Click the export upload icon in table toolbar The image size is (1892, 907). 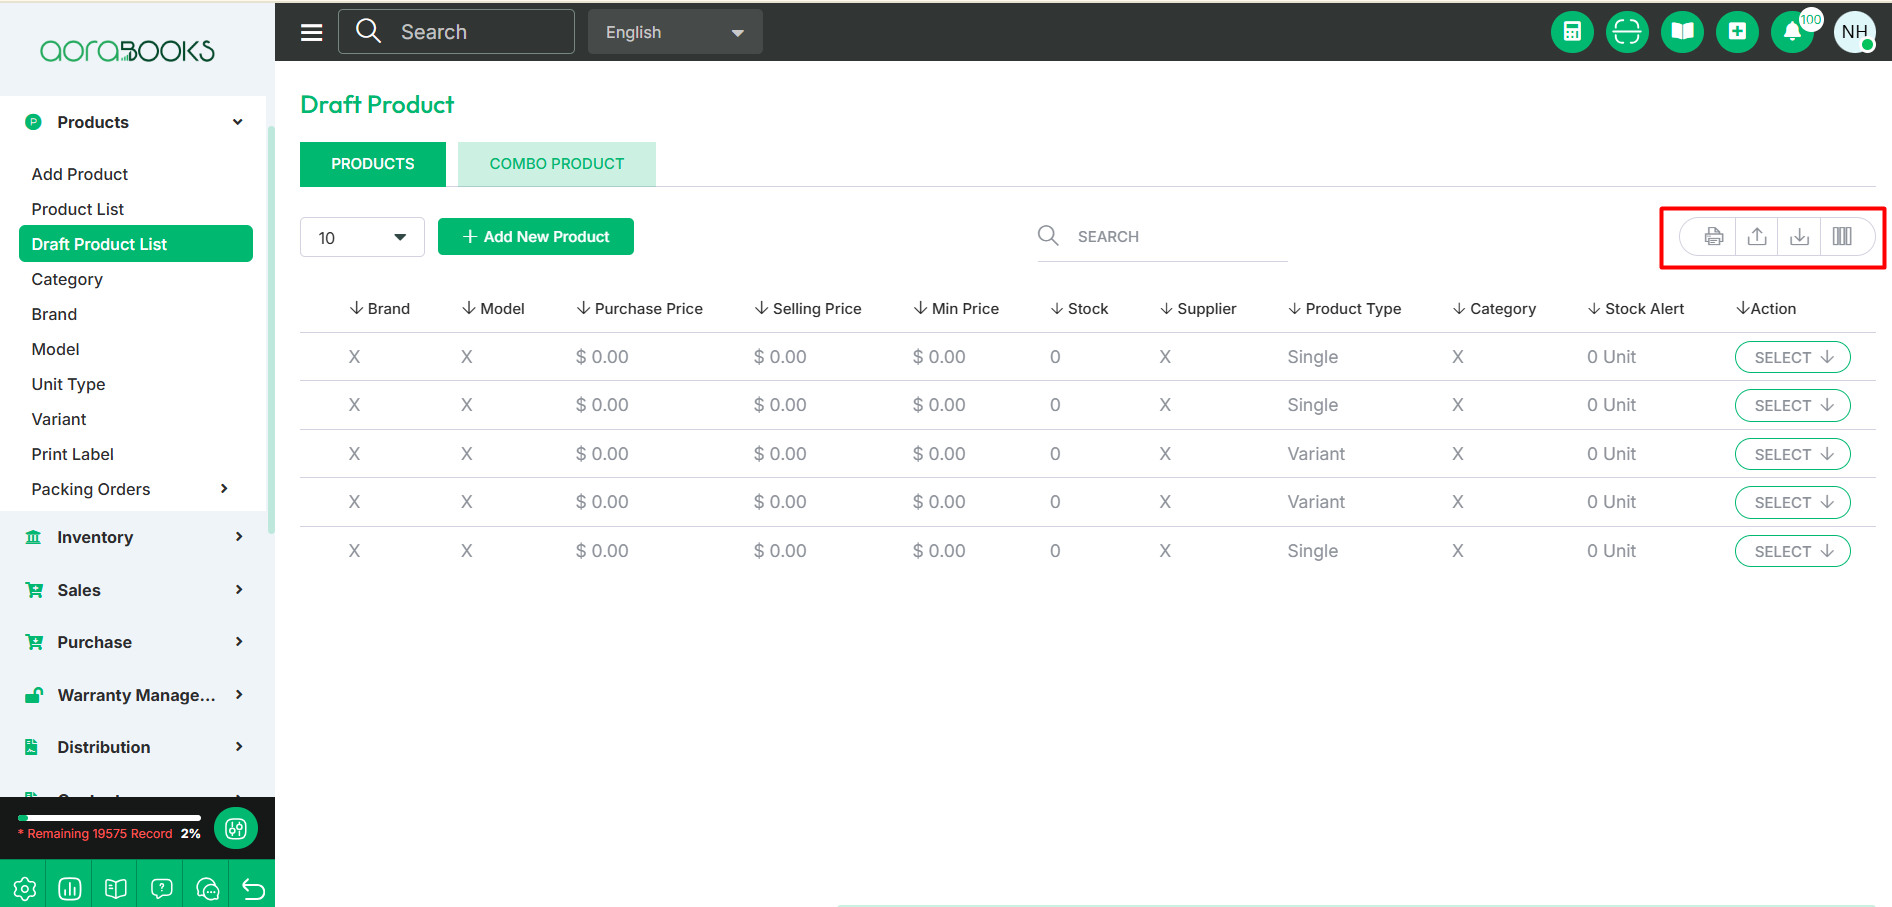tap(1757, 237)
